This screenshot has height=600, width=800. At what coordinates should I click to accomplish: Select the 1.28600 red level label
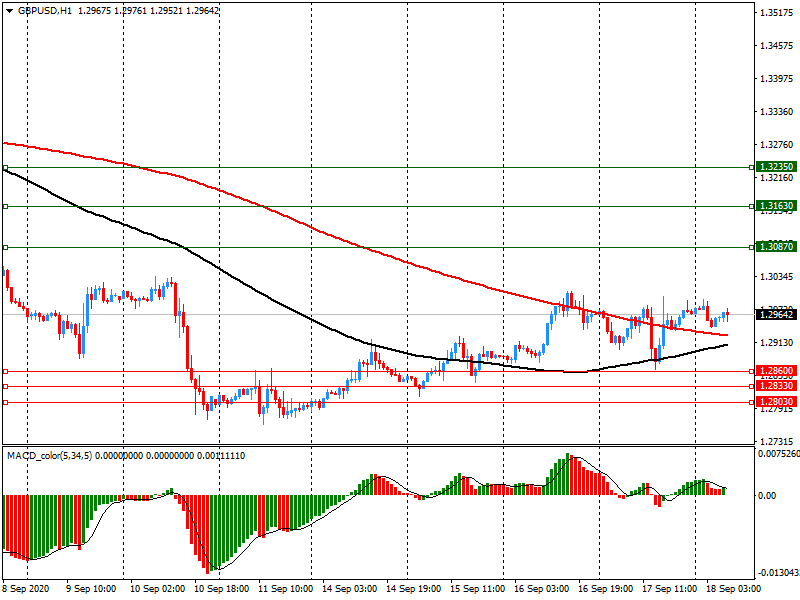click(x=777, y=371)
